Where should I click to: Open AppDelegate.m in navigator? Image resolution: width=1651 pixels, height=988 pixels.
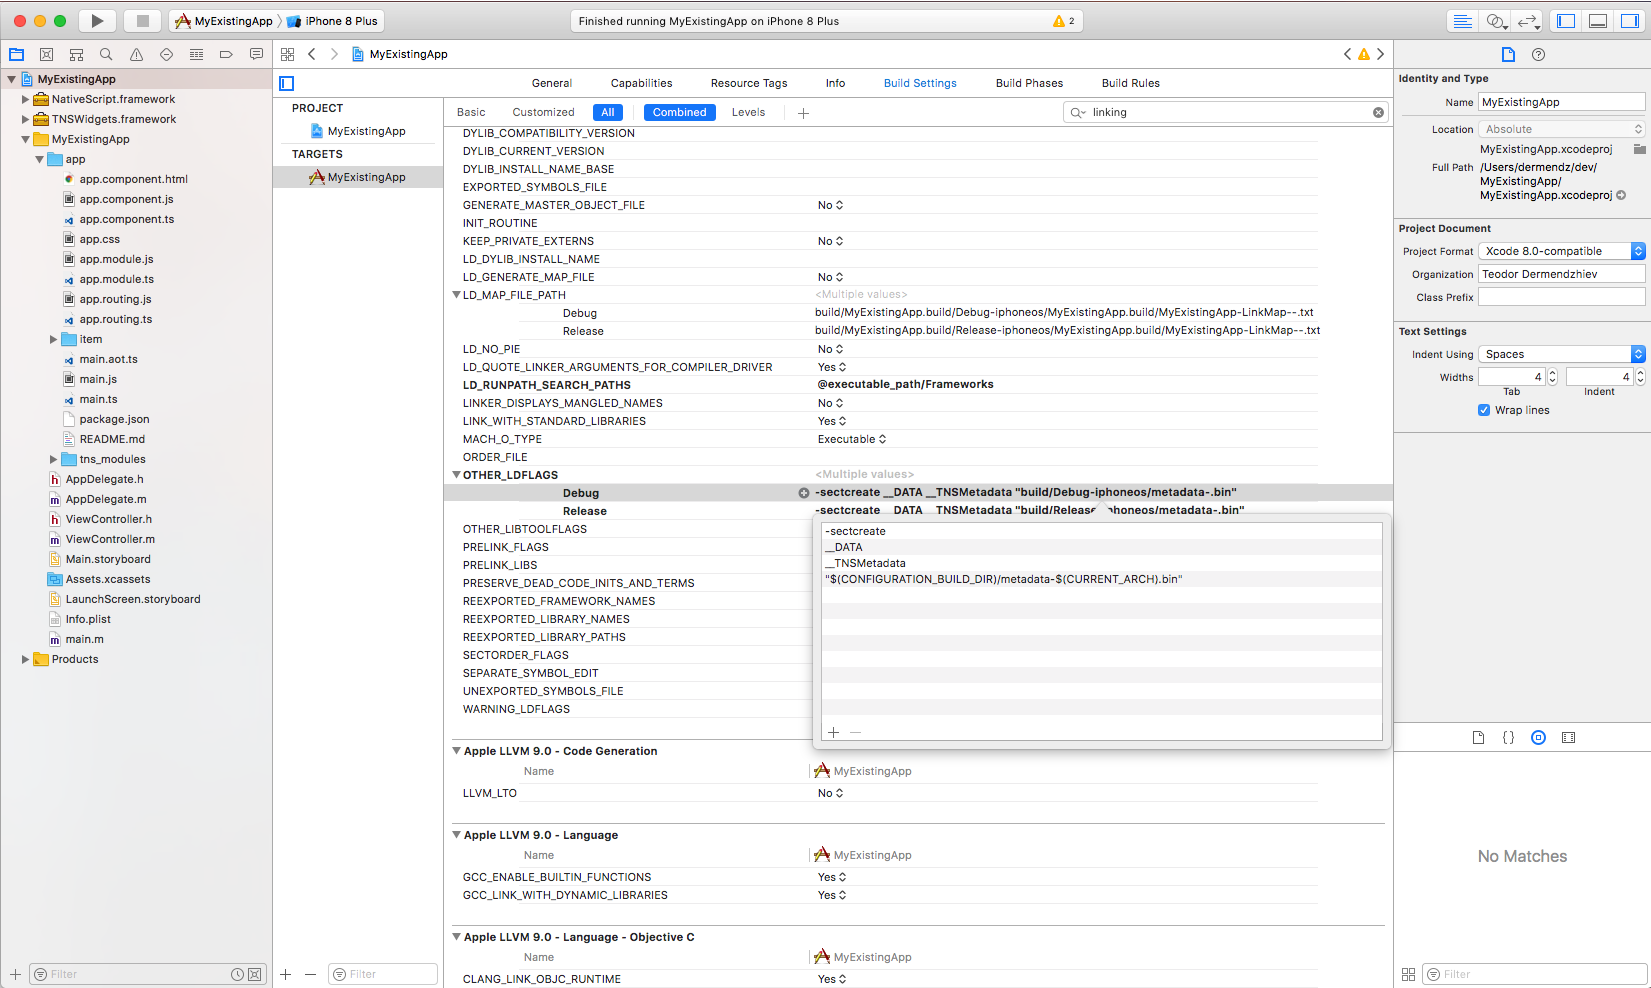(106, 499)
